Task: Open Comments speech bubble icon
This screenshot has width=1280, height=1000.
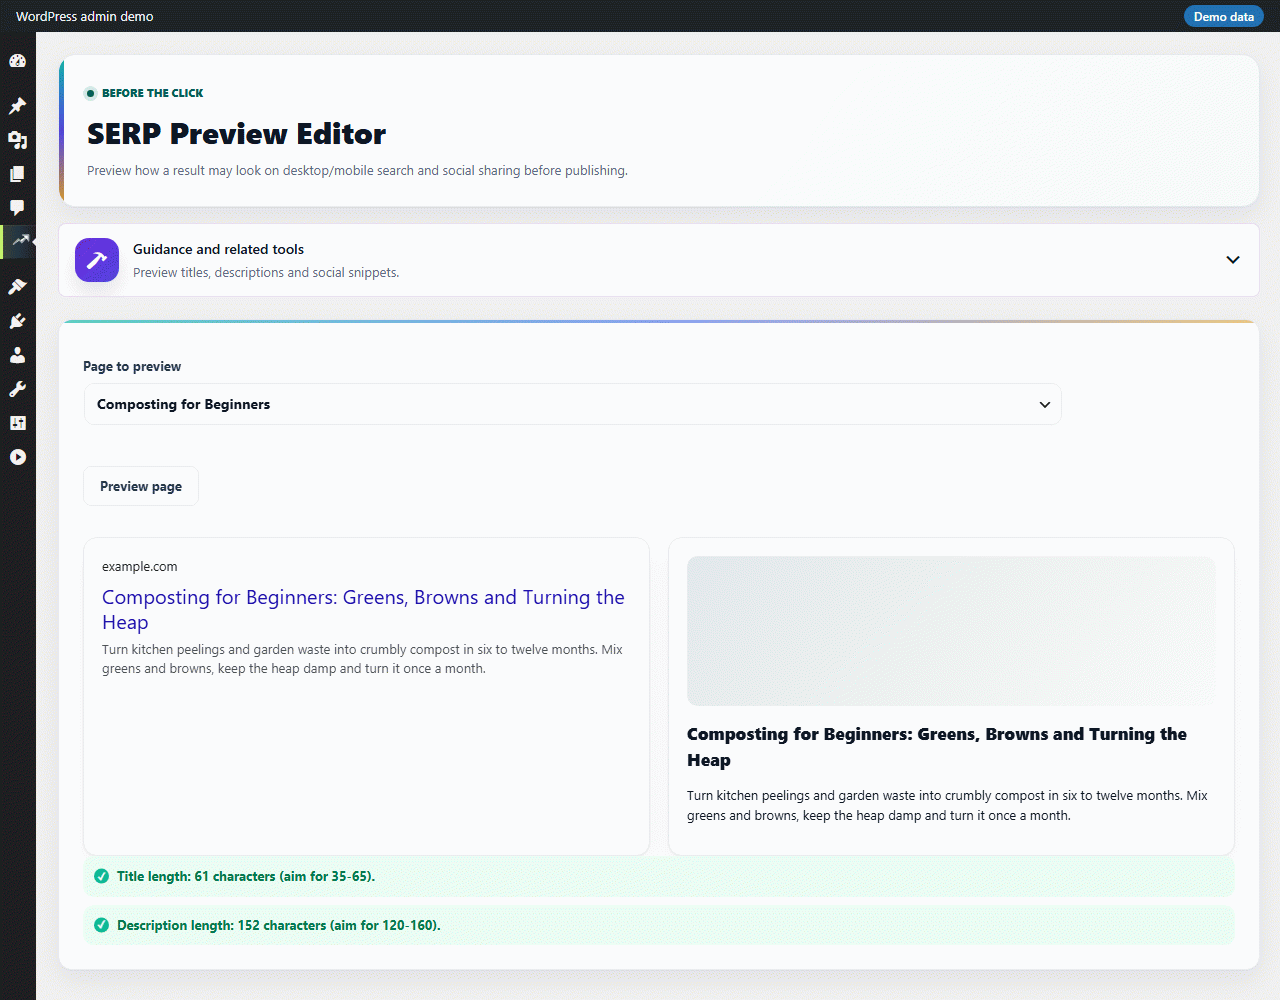Action: (x=17, y=208)
